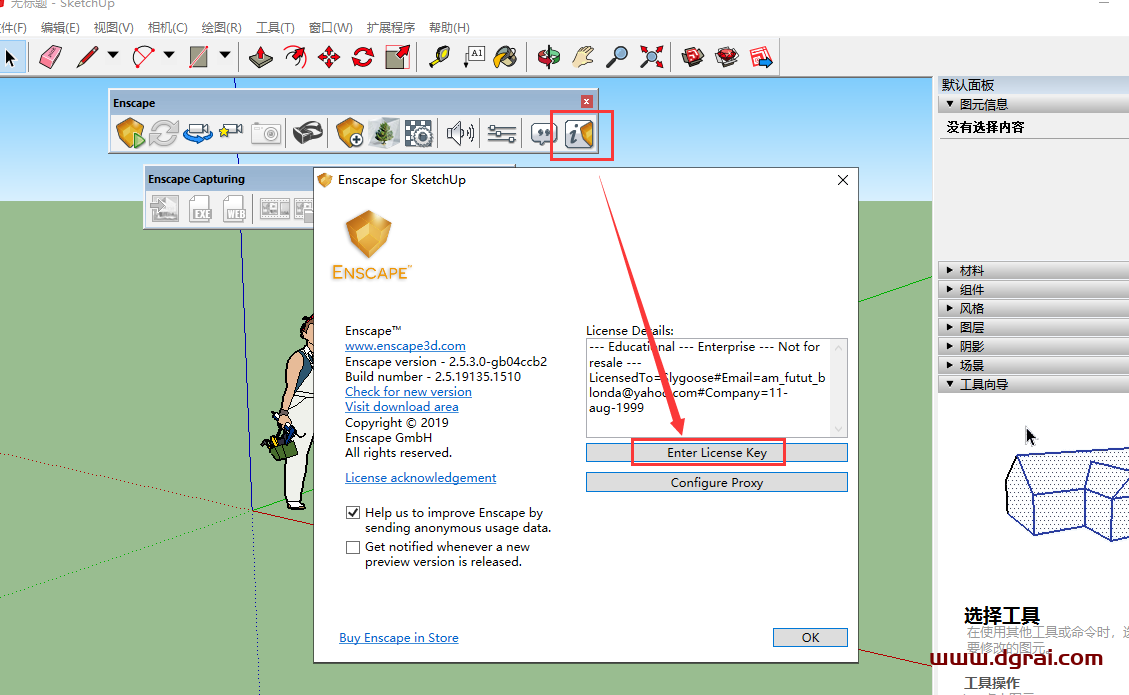Click the WEB export icon in Enscape Capturing

pos(235,210)
